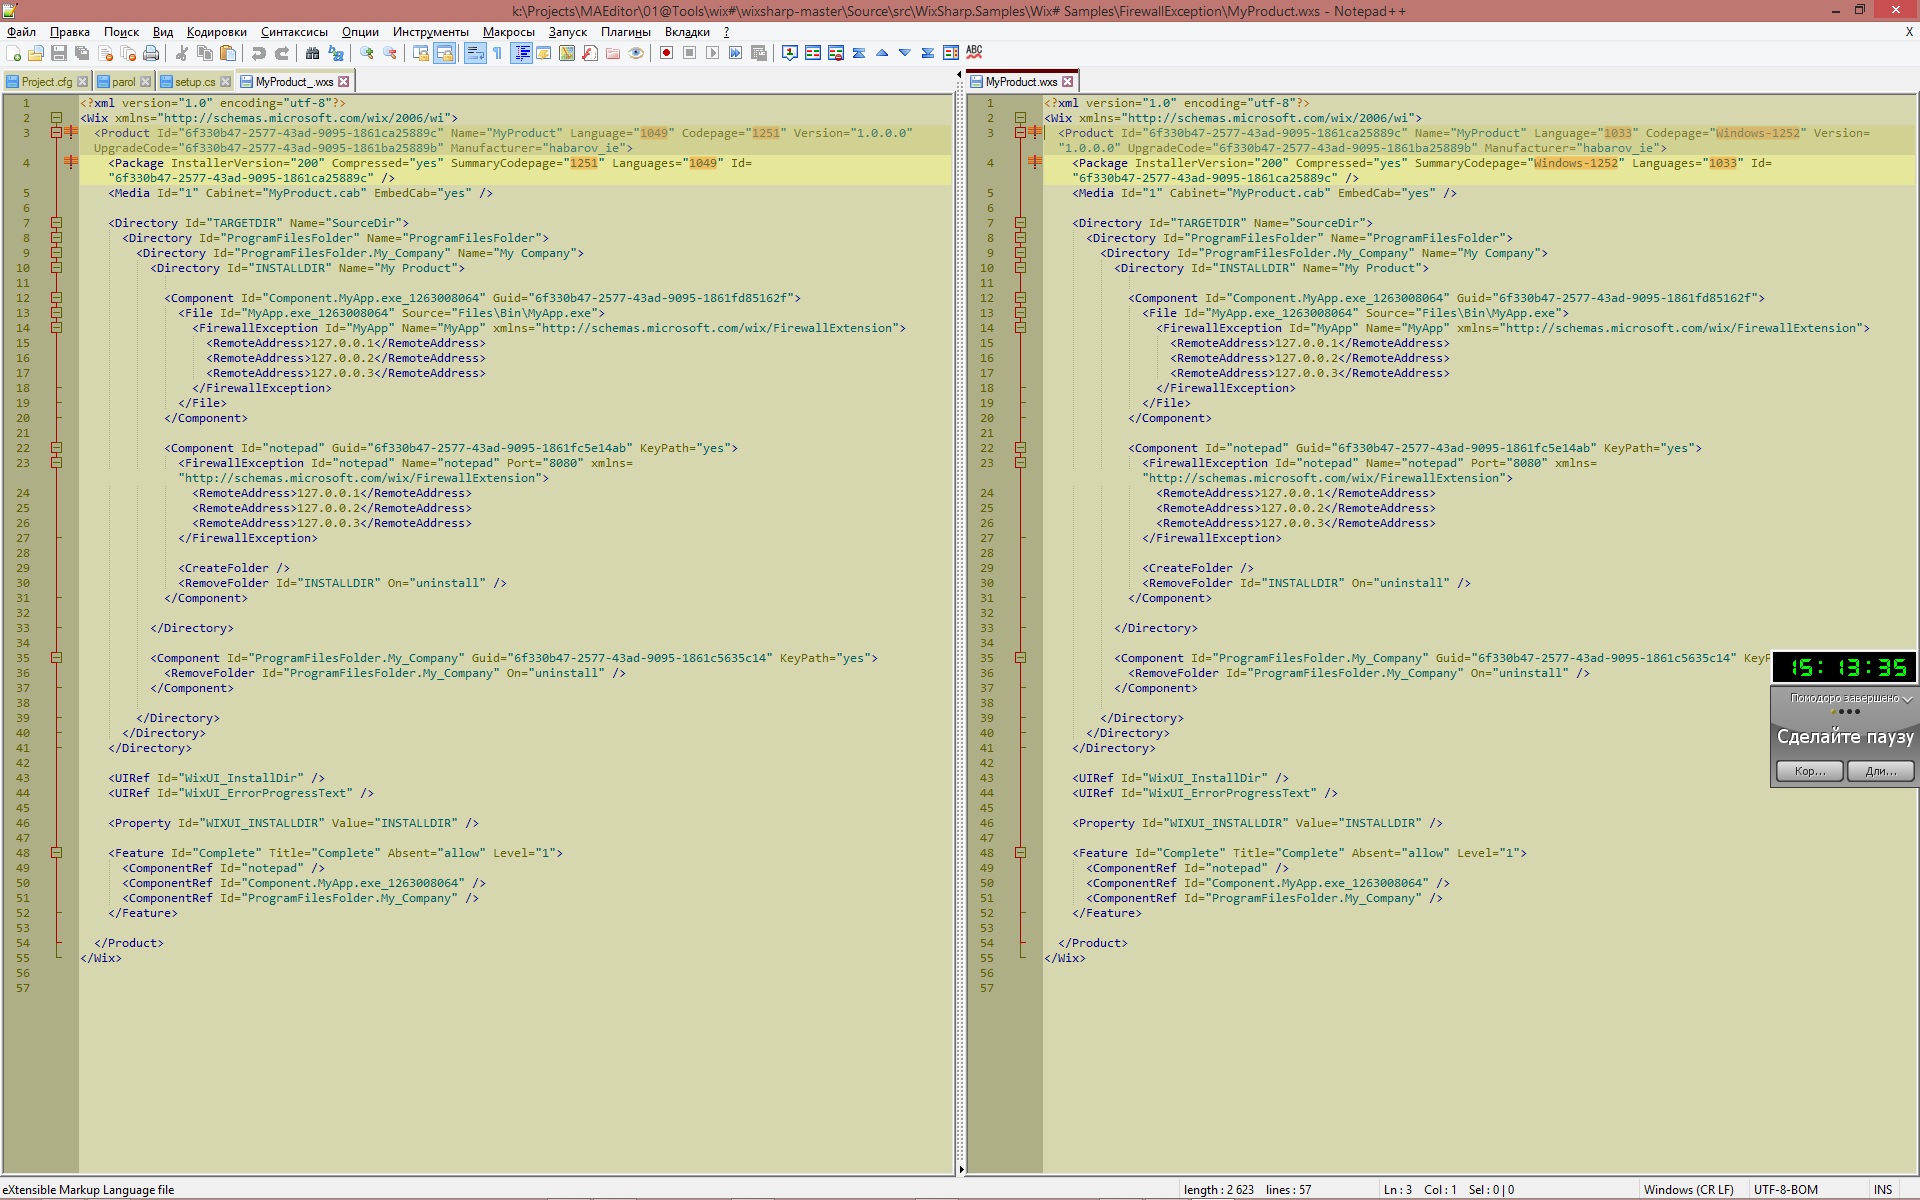The height and width of the screenshot is (1200, 1920).
Task: Collapse the Pomodoro widget via its chevron
Action: point(1907,700)
